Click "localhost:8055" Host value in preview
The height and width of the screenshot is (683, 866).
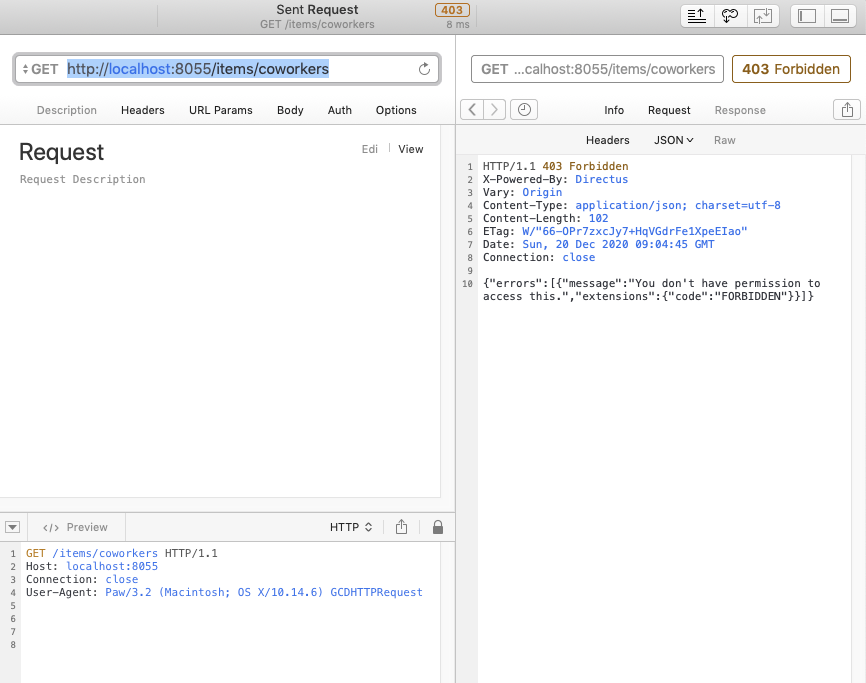(112, 566)
